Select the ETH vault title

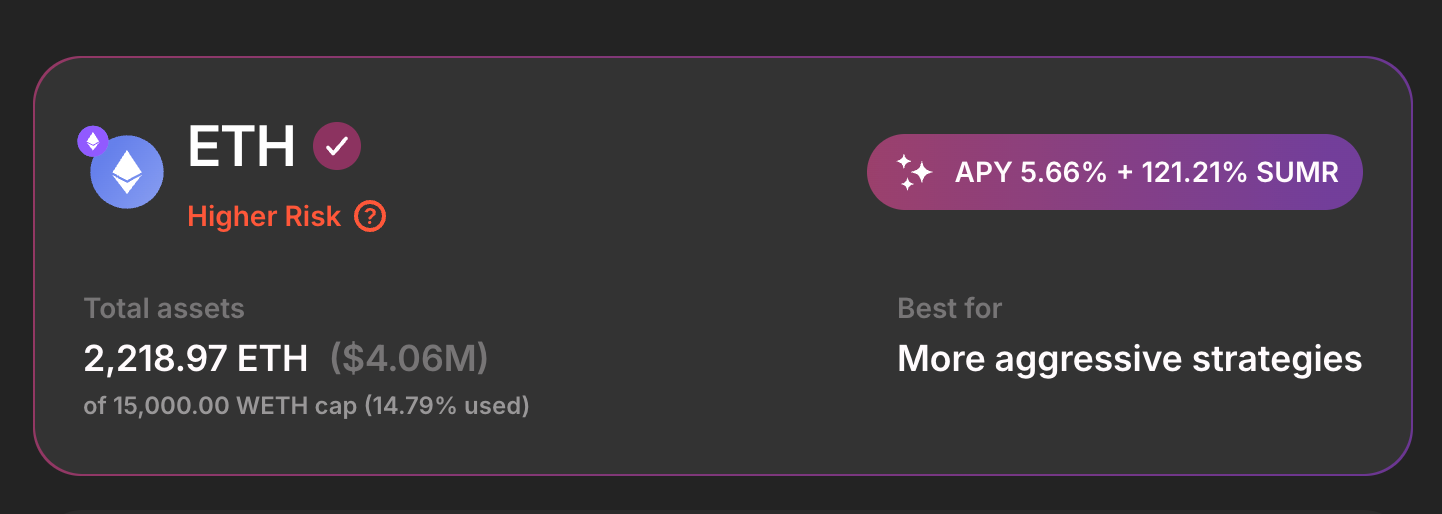[x=242, y=147]
